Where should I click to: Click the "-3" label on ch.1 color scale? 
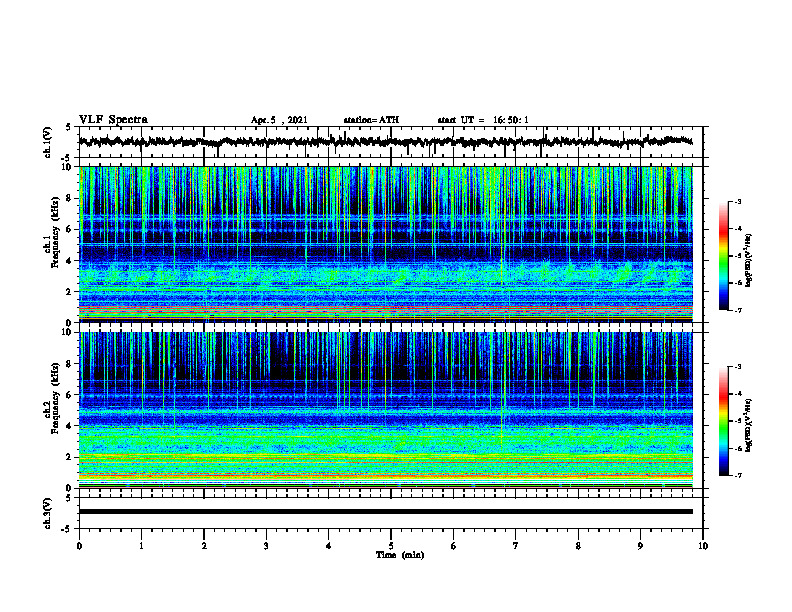(738, 202)
